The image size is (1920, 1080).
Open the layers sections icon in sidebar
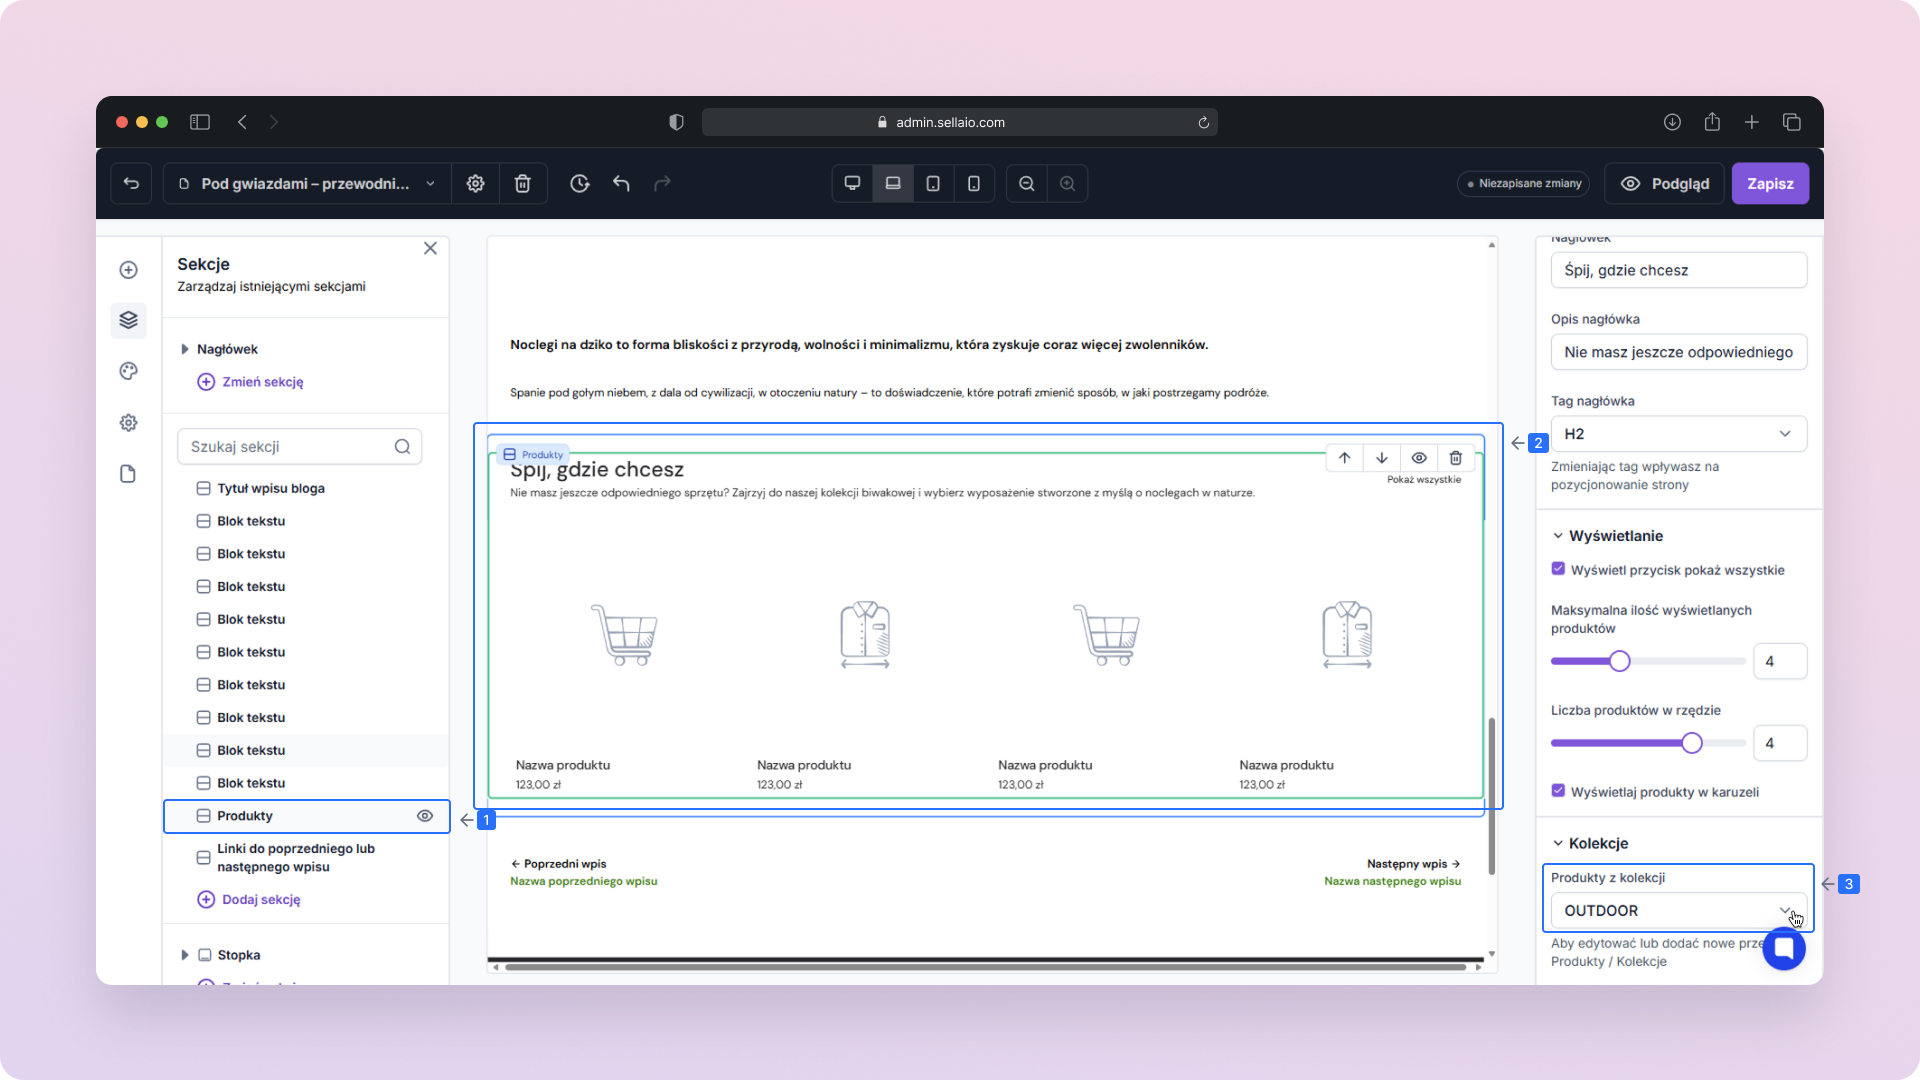[128, 320]
